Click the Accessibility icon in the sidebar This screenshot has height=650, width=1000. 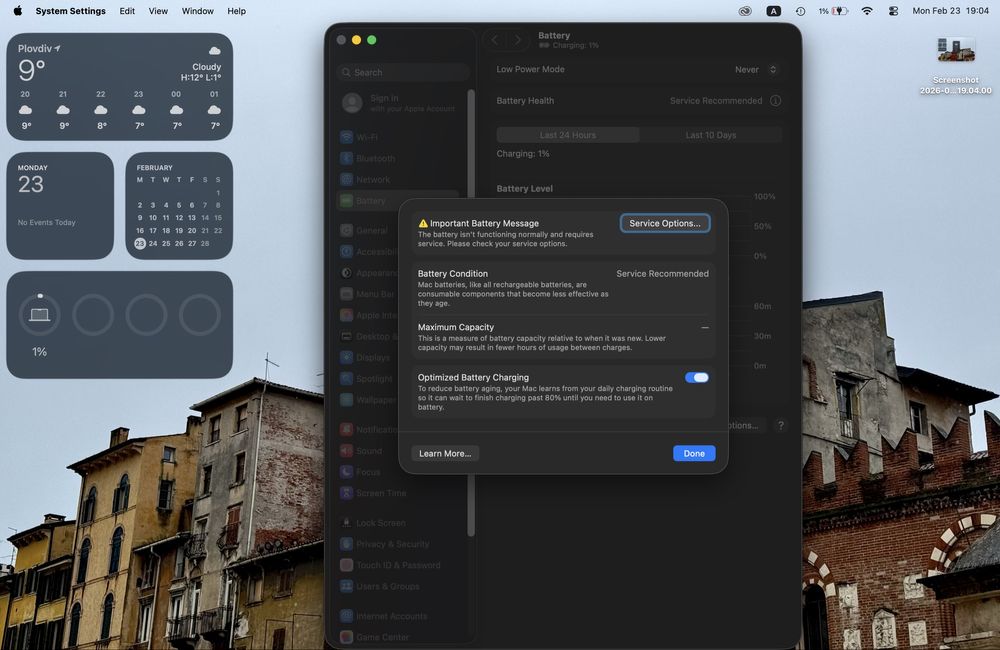346,251
